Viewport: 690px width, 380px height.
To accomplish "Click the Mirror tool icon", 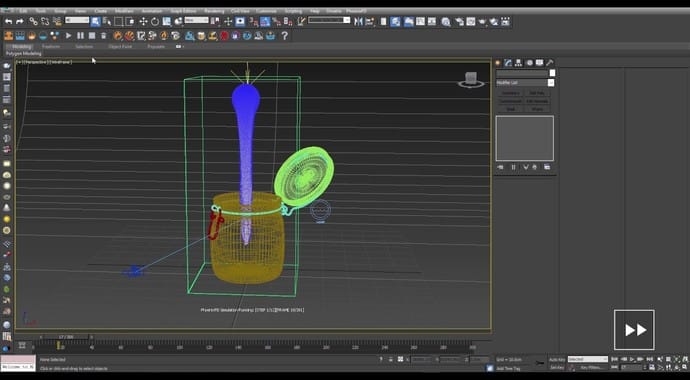I will click(x=358, y=21).
